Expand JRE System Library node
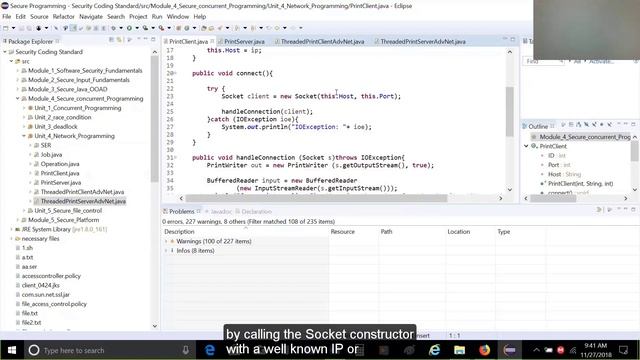The height and width of the screenshot is (360, 640). (11, 229)
